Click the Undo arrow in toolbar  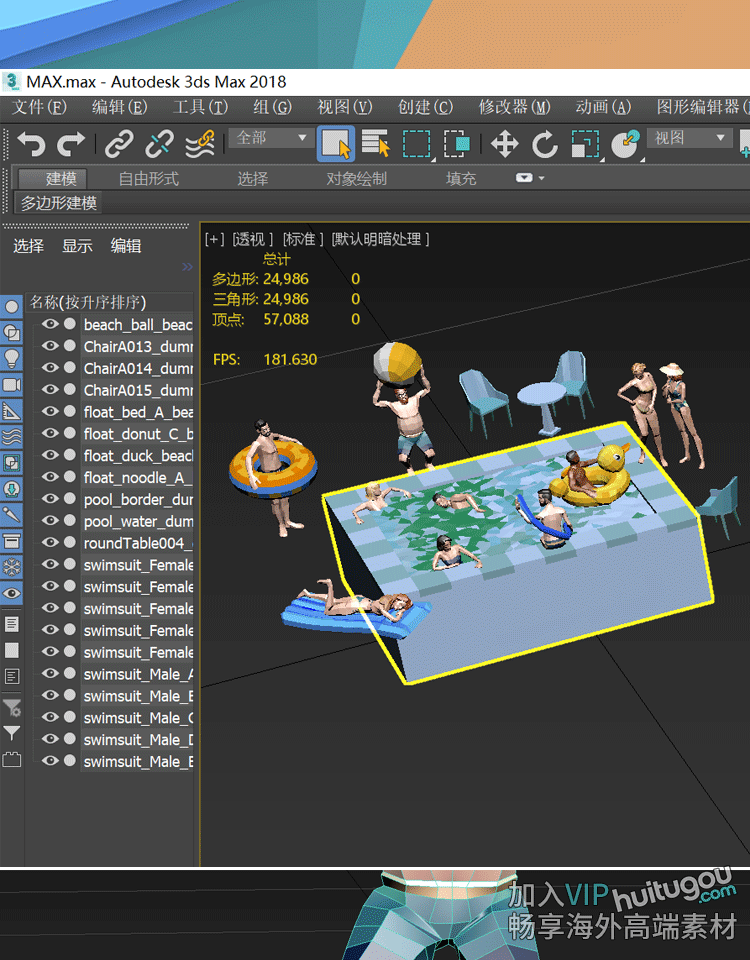(x=31, y=144)
